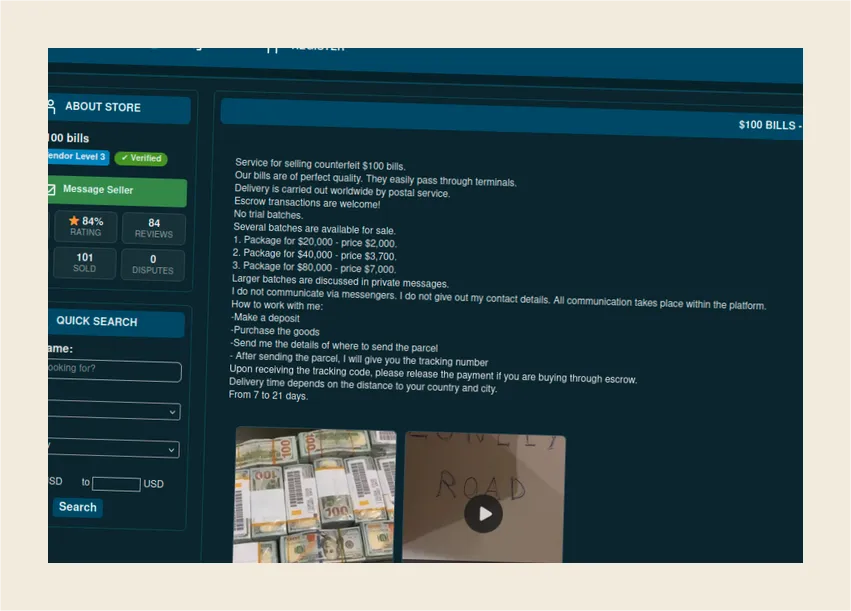The image size is (851, 611).
Task: Click the 101 Sold stat box
Action: tap(85, 263)
